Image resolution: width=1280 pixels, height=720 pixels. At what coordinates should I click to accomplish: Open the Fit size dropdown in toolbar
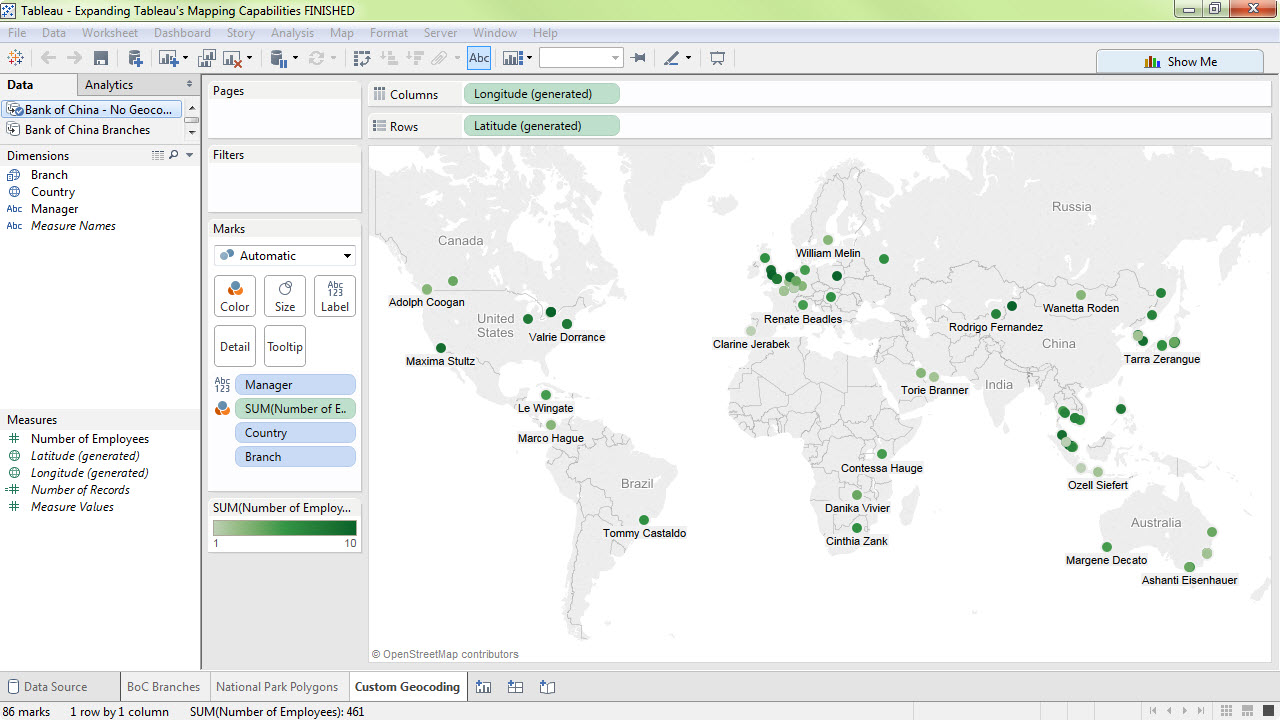pos(581,59)
